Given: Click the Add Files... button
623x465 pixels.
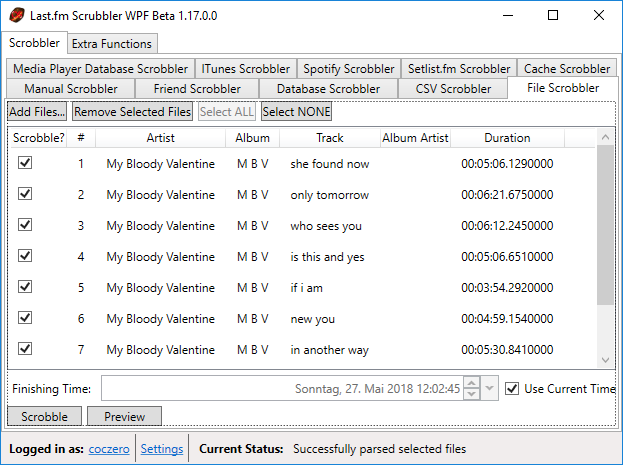Looking at the screenshot, I should 37,112.
